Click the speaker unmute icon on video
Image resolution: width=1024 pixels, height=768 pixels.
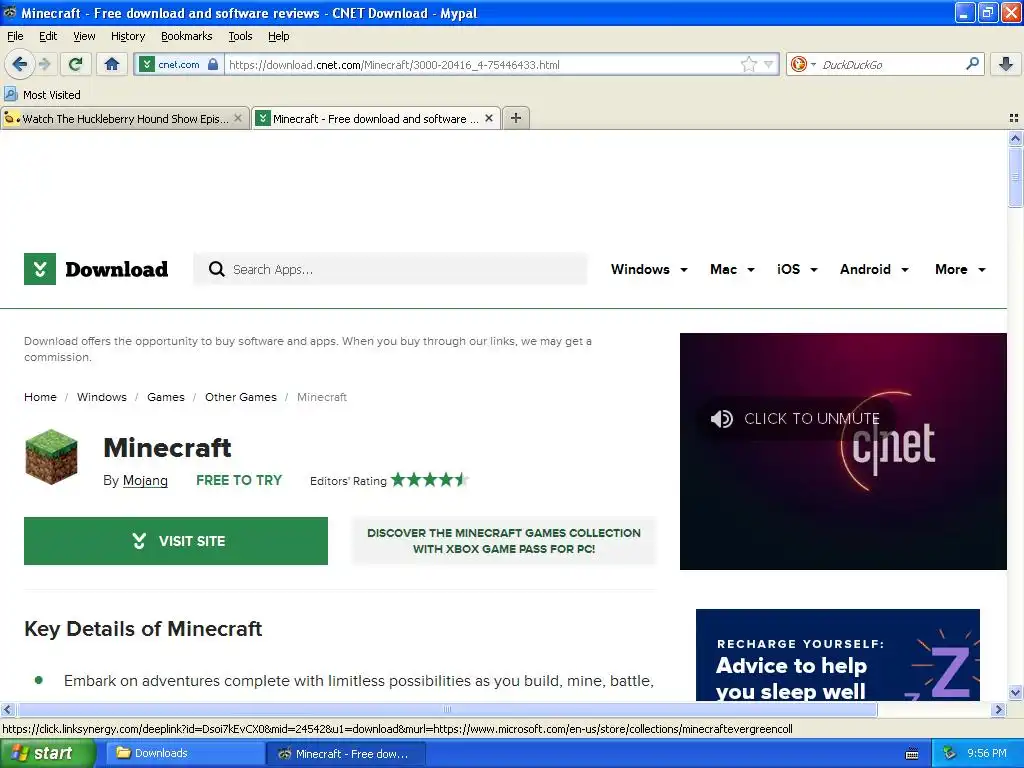click(722, 419)
